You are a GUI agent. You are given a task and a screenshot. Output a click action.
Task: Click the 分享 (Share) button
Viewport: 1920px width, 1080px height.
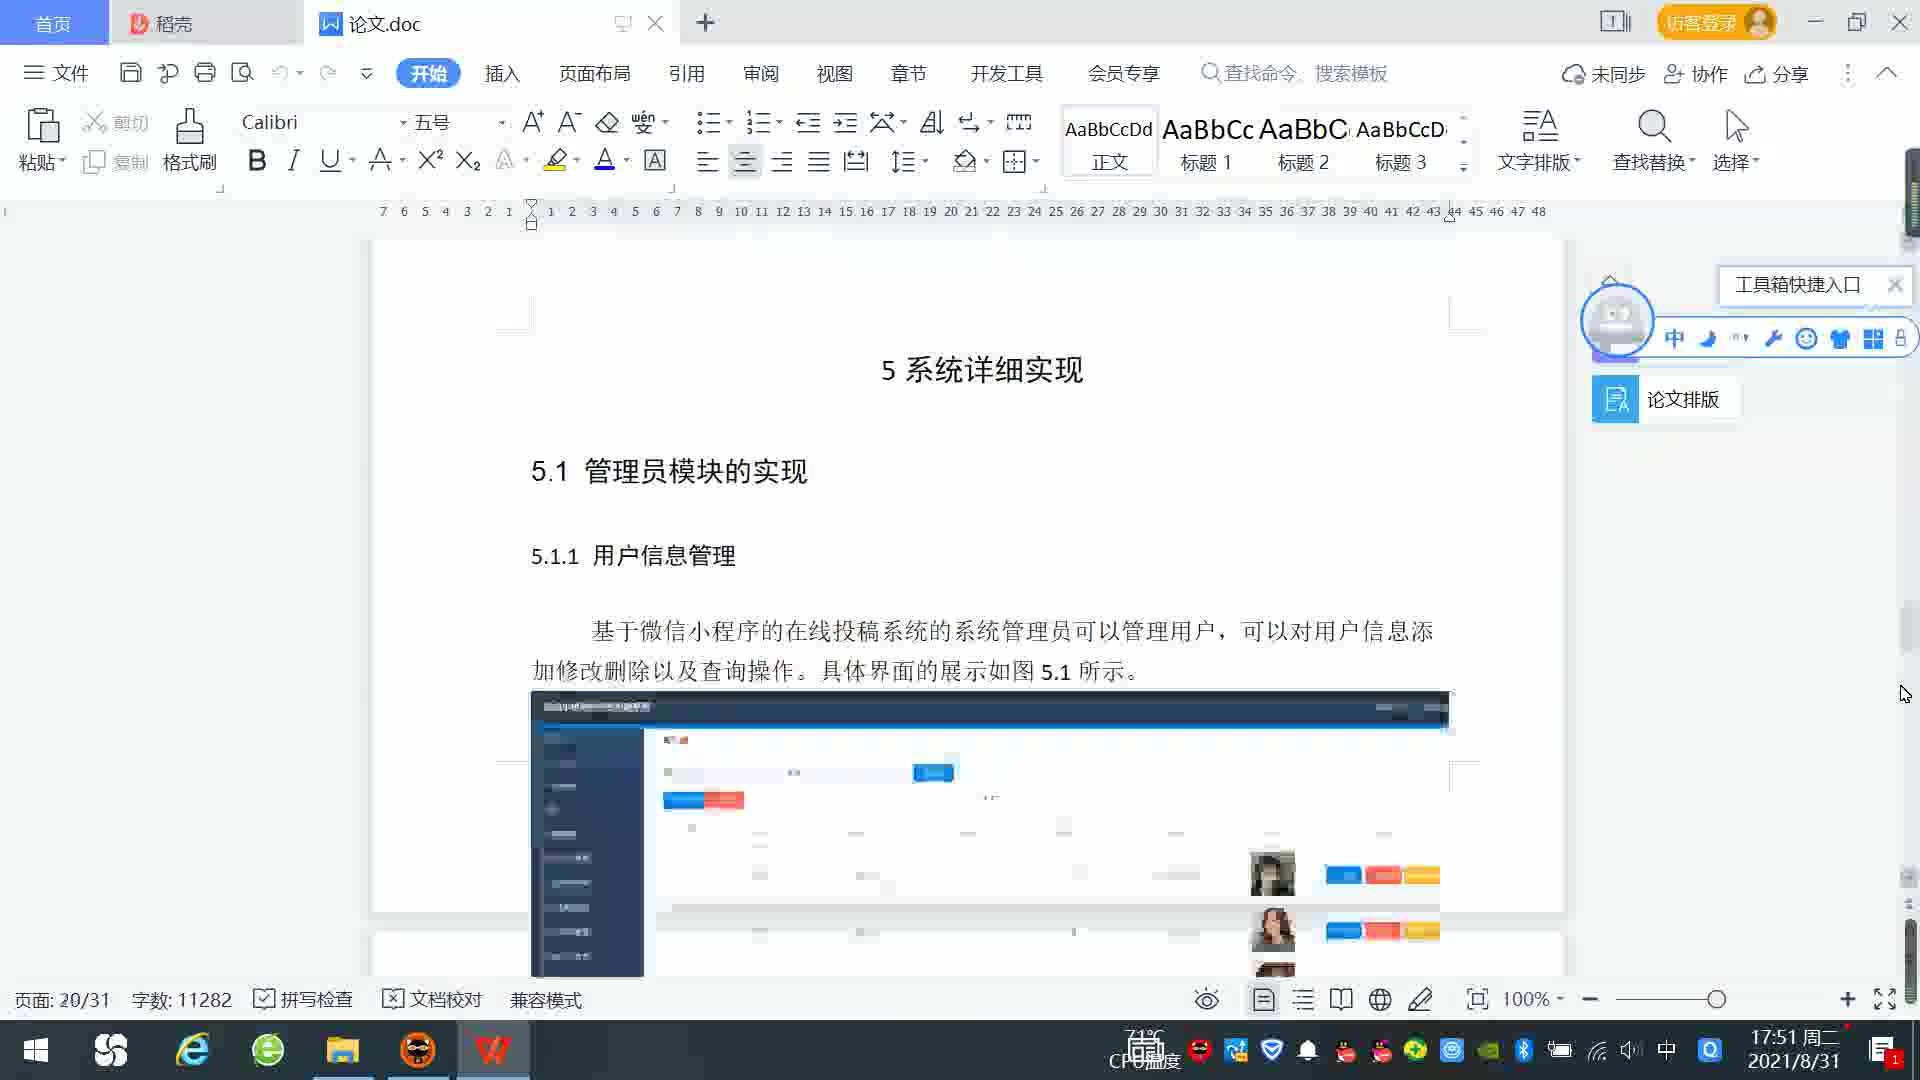coord(1777,74)
